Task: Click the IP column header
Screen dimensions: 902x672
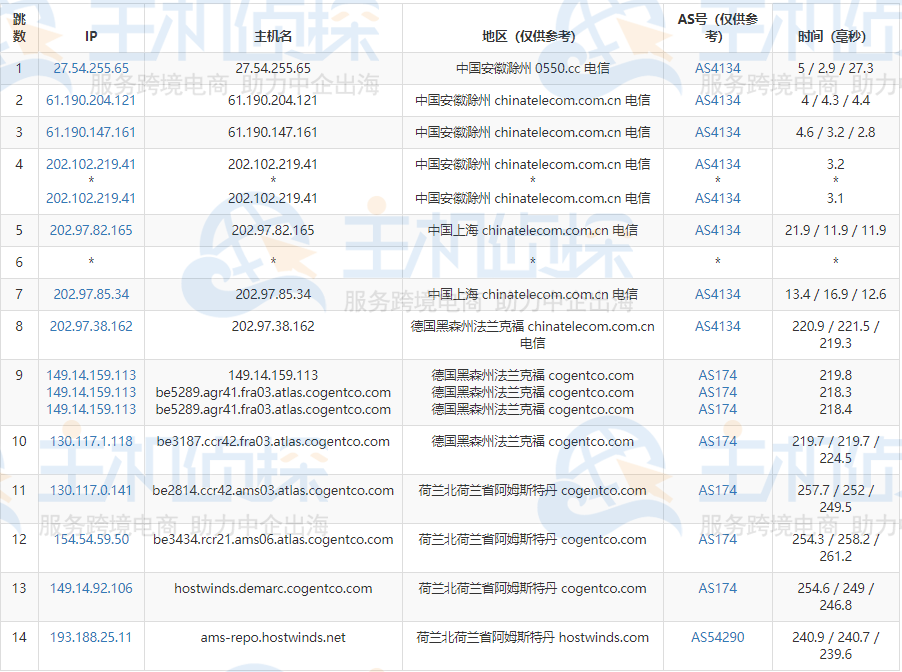Action: (x=91, y=36)
